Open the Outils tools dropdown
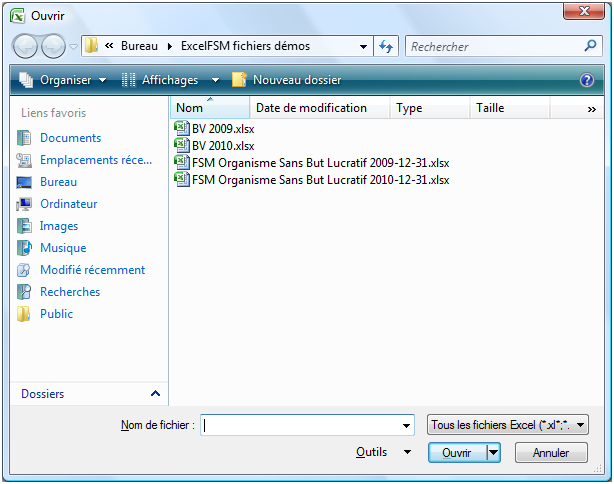The image size is (614, 484). pos(383,452)
